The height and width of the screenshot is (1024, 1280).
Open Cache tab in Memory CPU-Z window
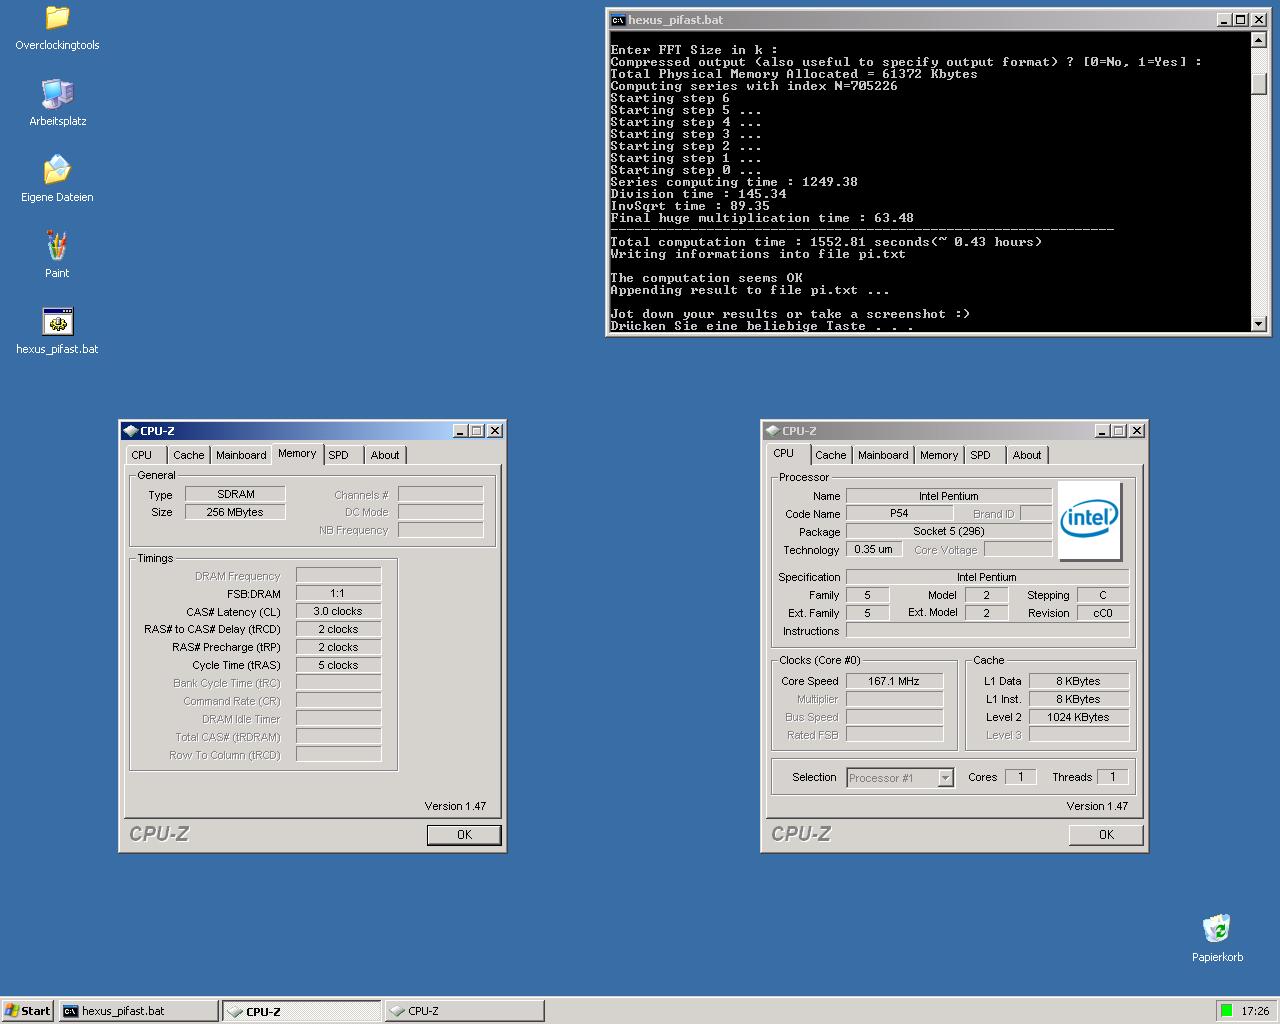click(188, 455)
